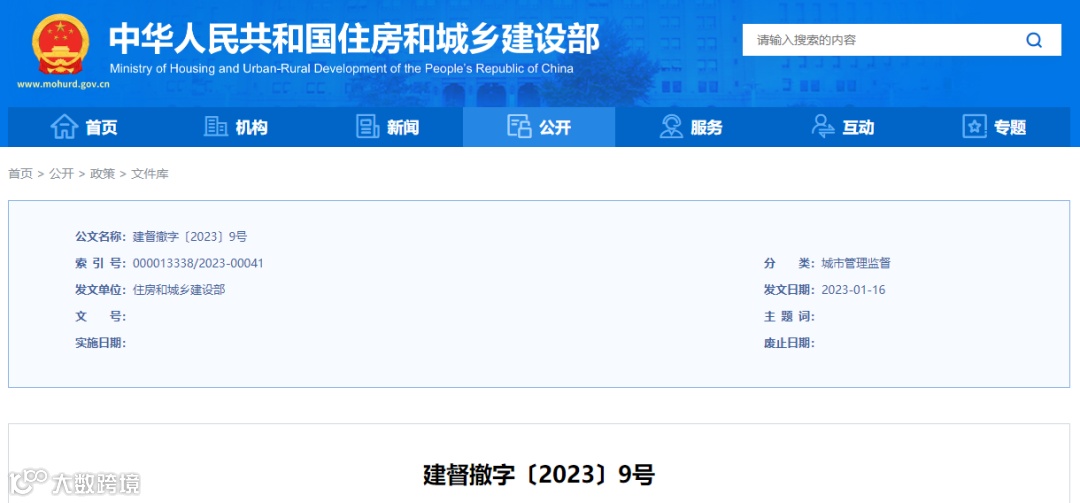Viewport: 1080px width, 503px height.
Task: Open the 首页 nav menu item
Action: tap(84, 127)
